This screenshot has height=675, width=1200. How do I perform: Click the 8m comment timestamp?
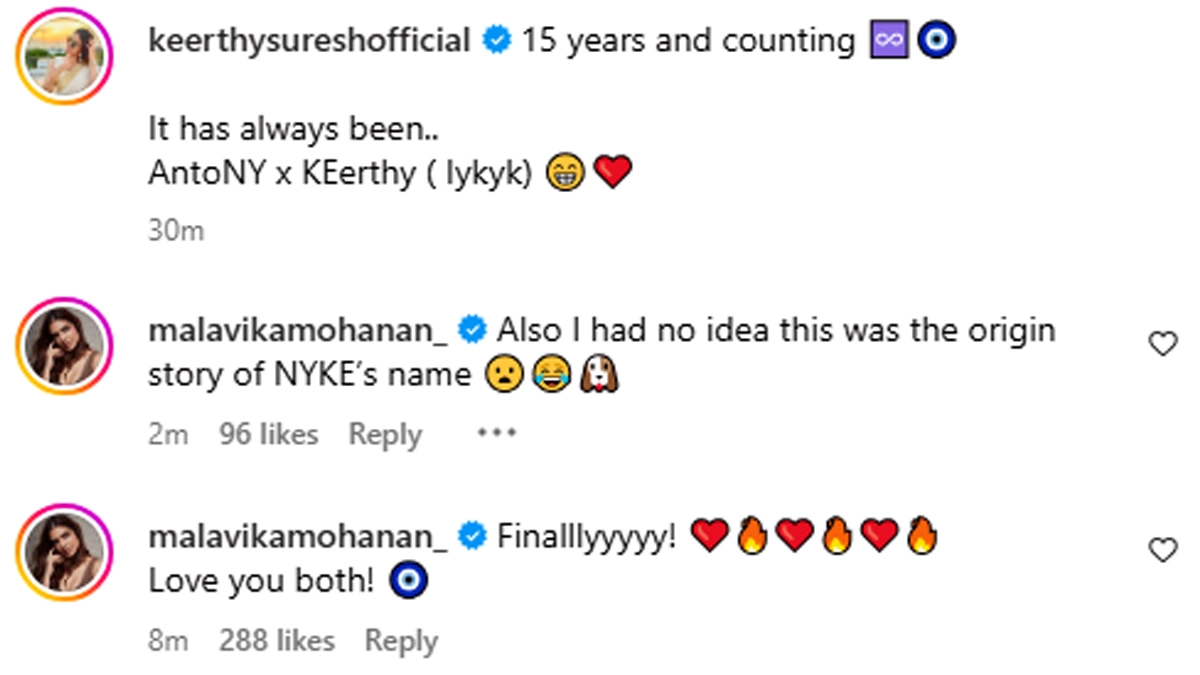[x=167, y=641]
